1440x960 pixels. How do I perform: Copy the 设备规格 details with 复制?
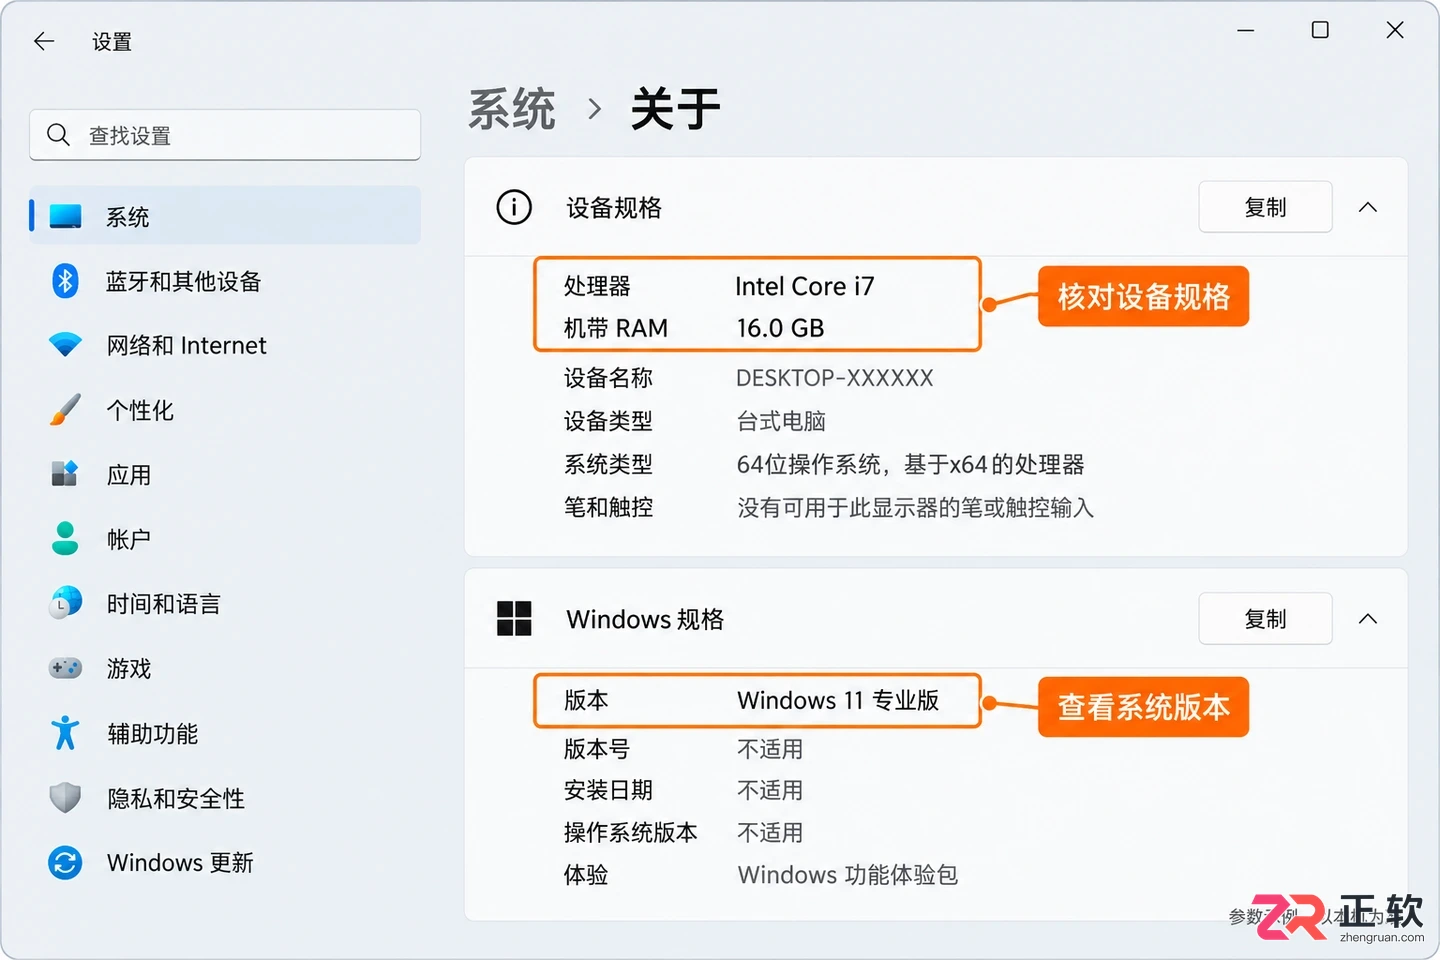pyautogui.click(x=1265, y=207)
